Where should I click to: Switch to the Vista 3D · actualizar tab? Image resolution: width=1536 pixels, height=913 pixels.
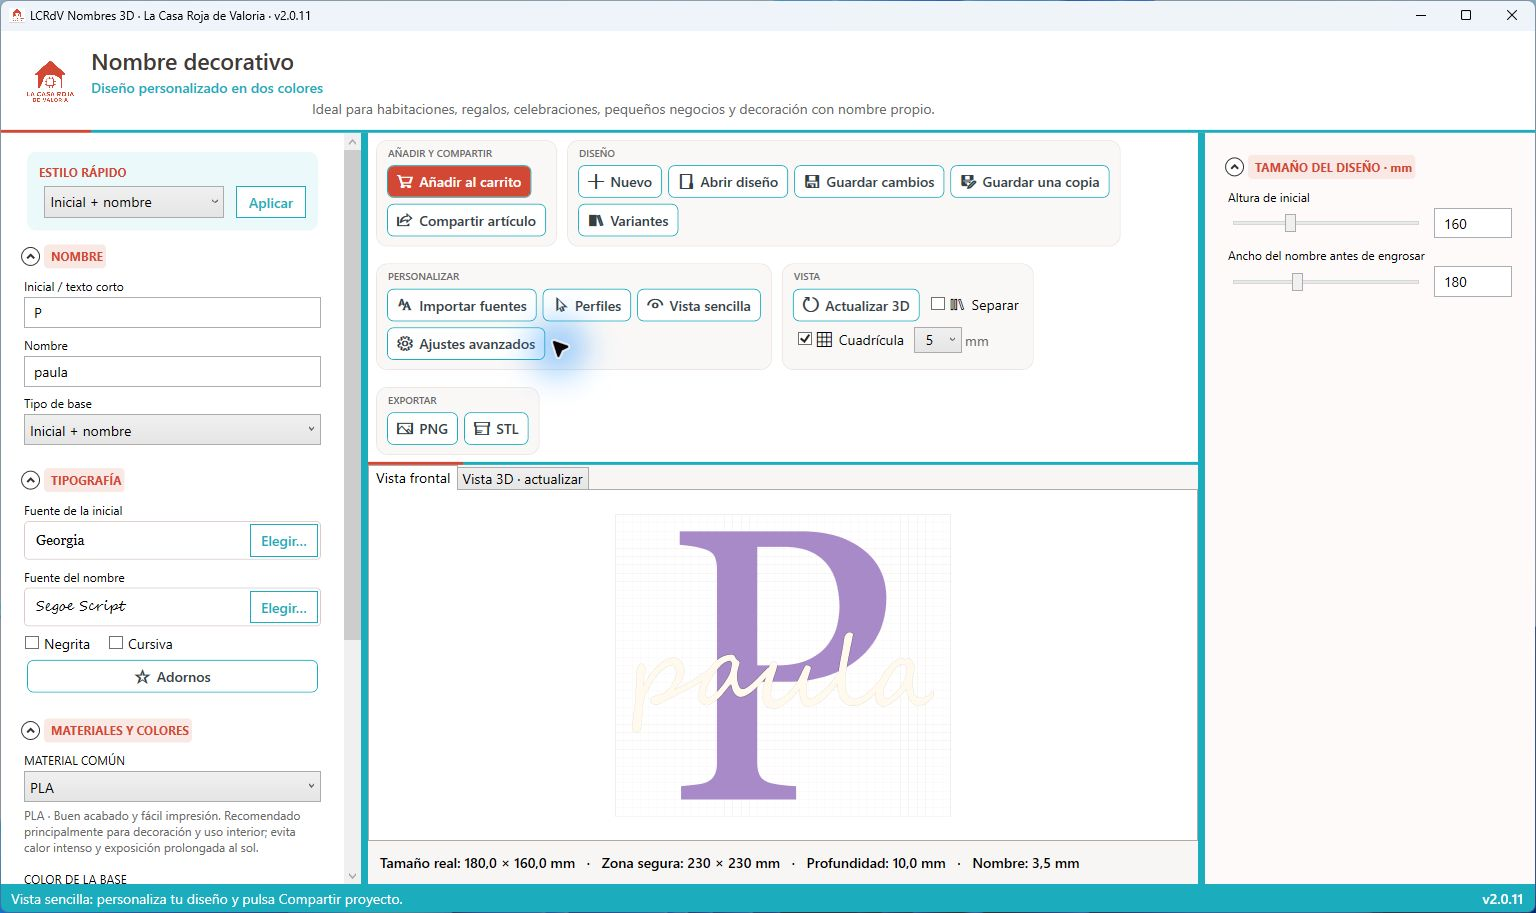[522, 479]
